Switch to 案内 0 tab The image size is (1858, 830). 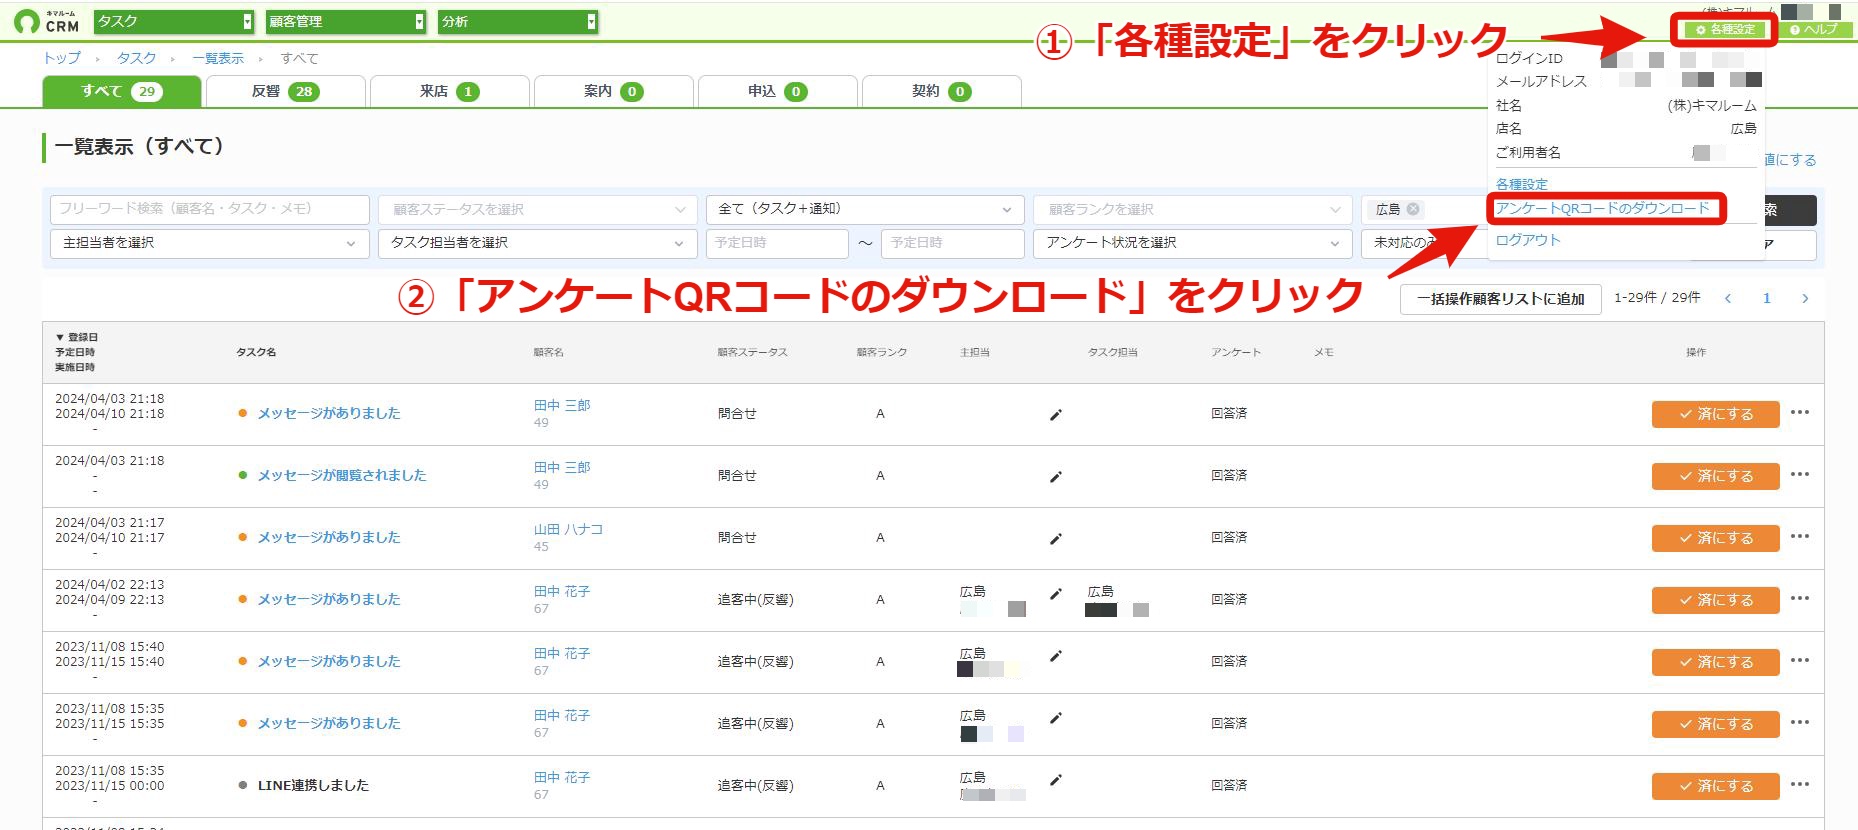613,91
